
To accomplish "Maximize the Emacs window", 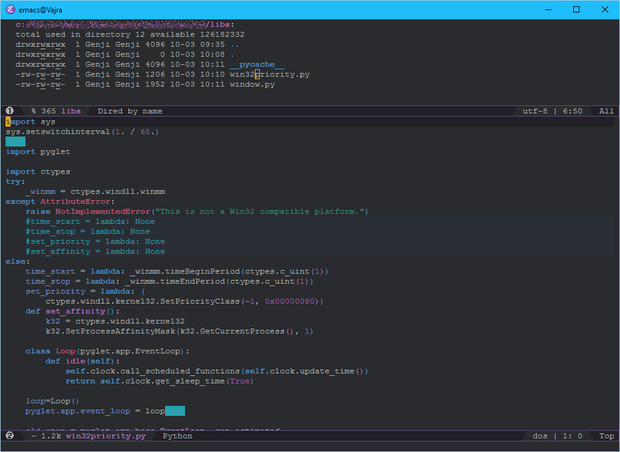I will click(x=576, y=9).
